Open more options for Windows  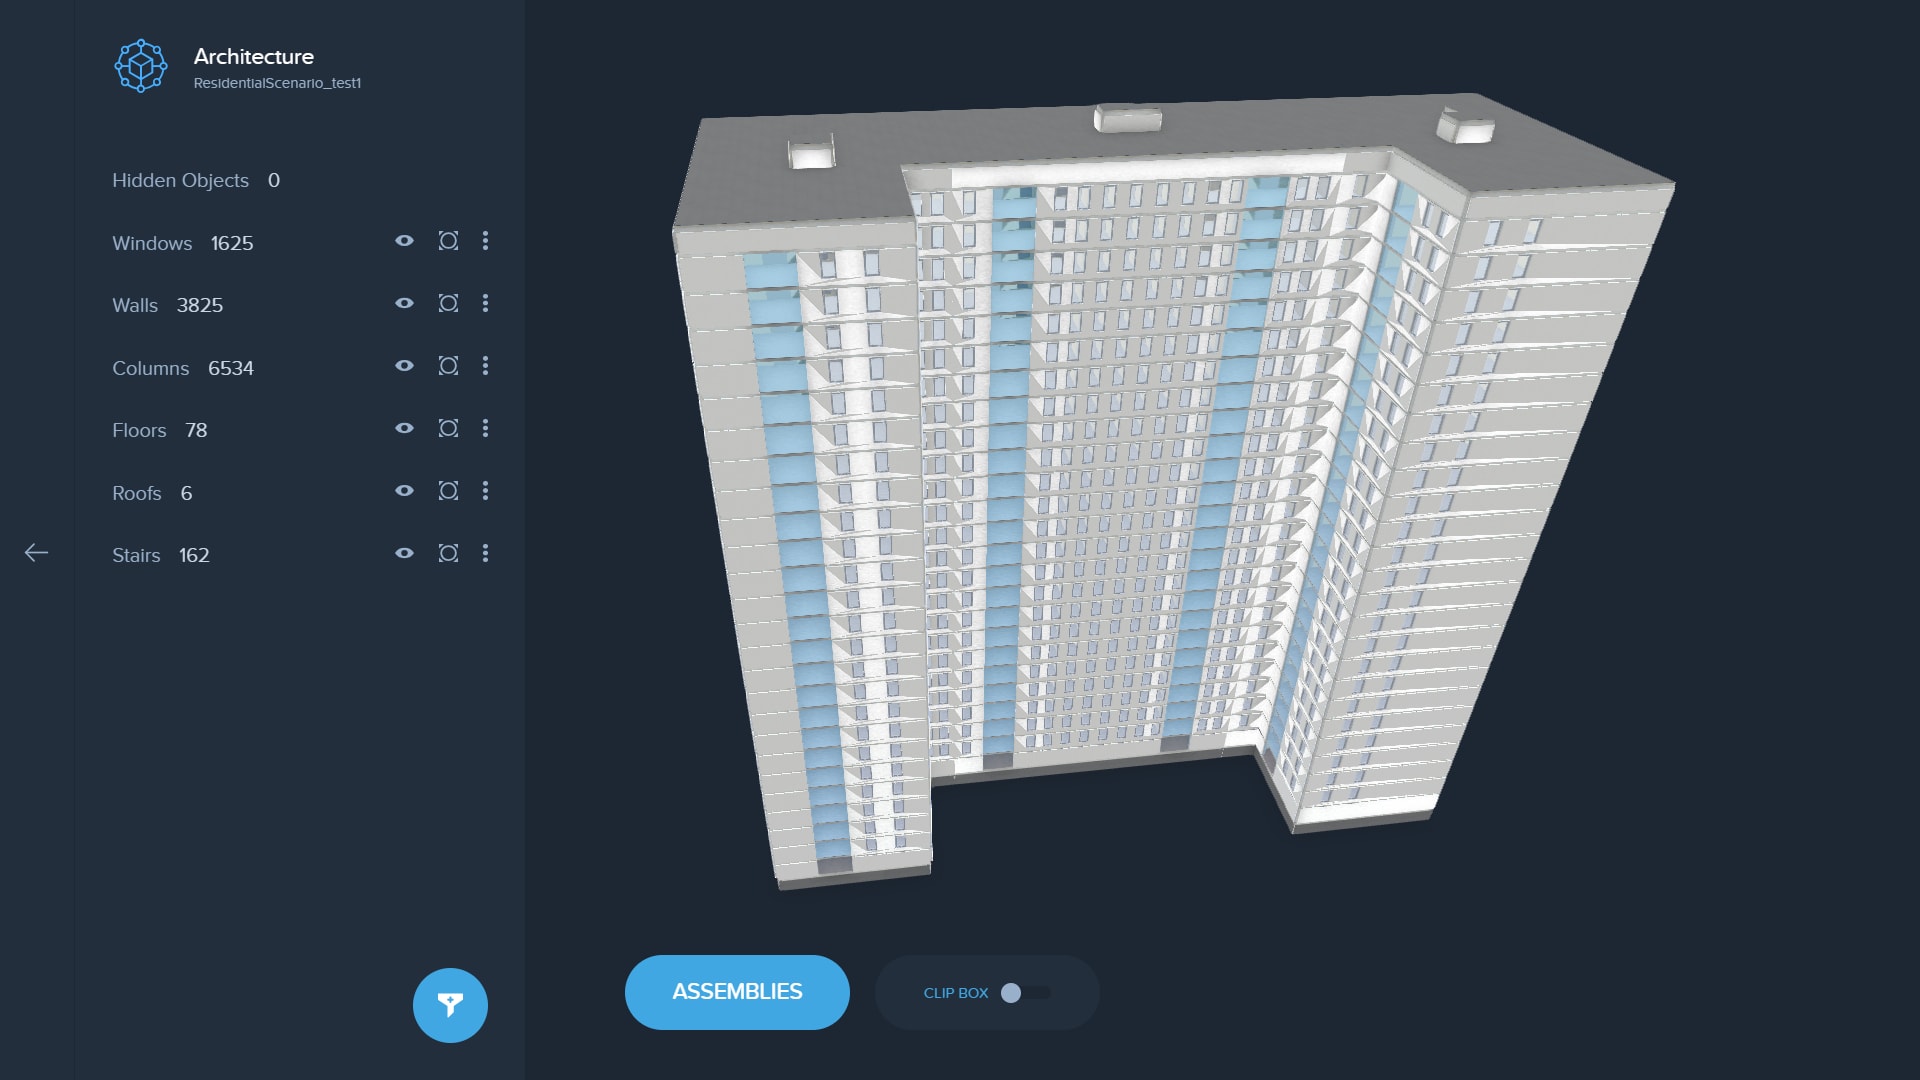486,241
